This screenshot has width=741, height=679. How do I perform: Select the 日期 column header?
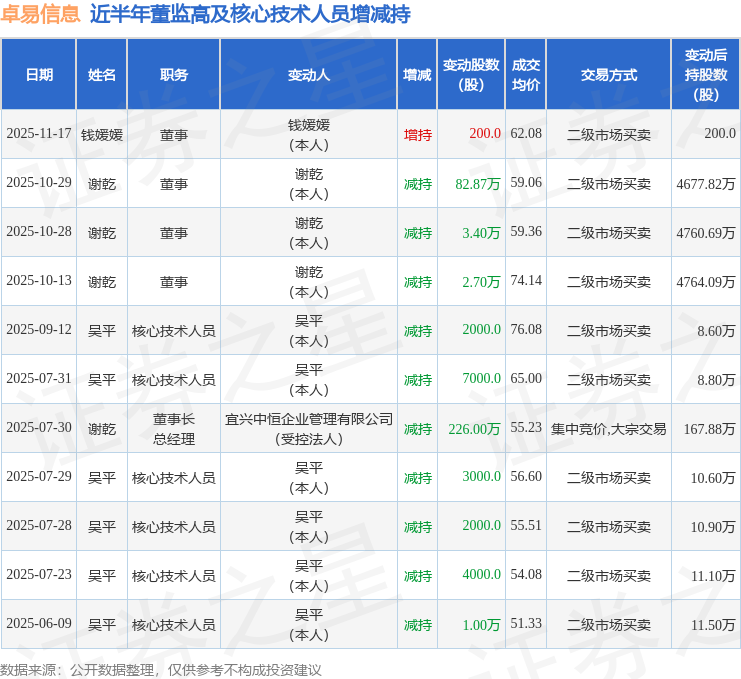point(39,75)
